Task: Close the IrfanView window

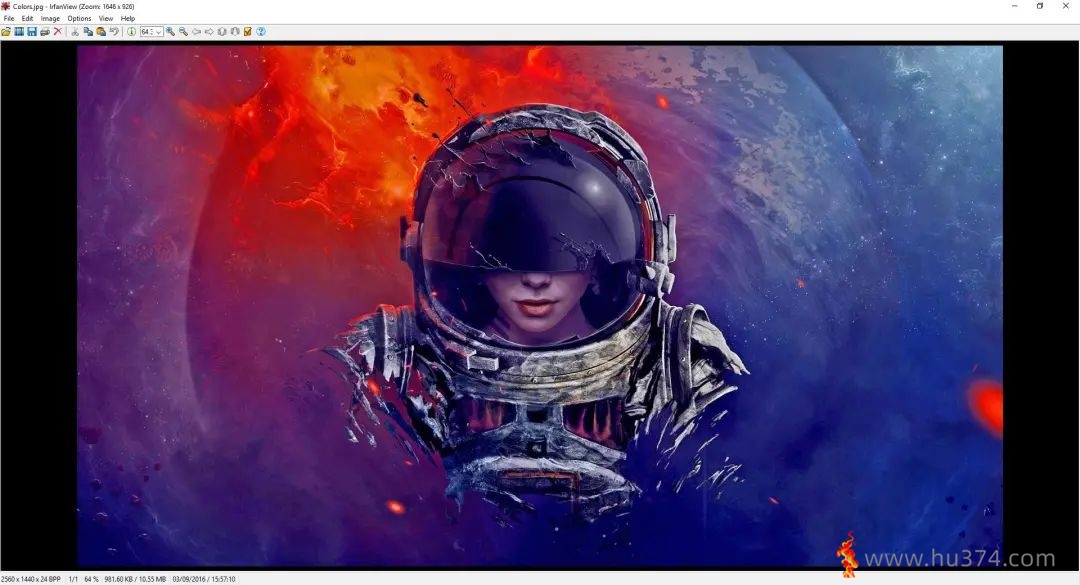Action: (1066, 6)
